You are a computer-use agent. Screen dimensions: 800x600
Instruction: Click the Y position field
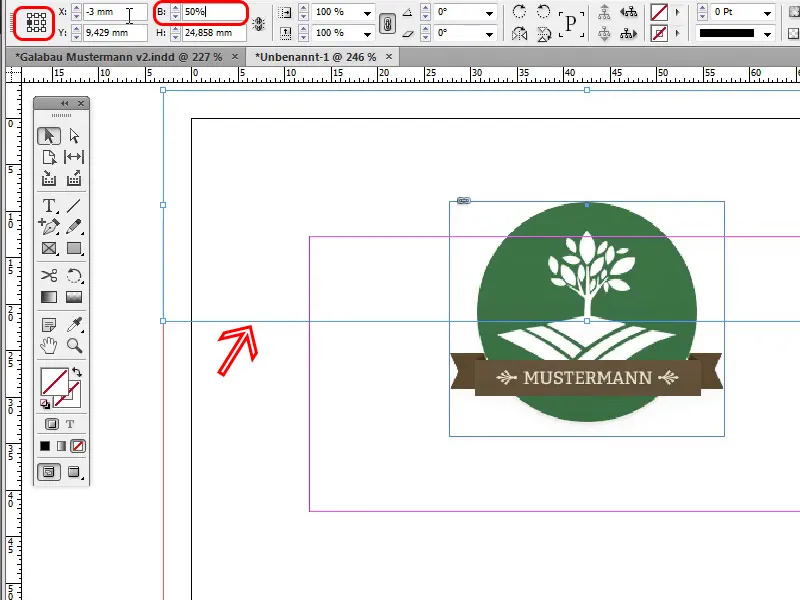(x=115, y=33)
